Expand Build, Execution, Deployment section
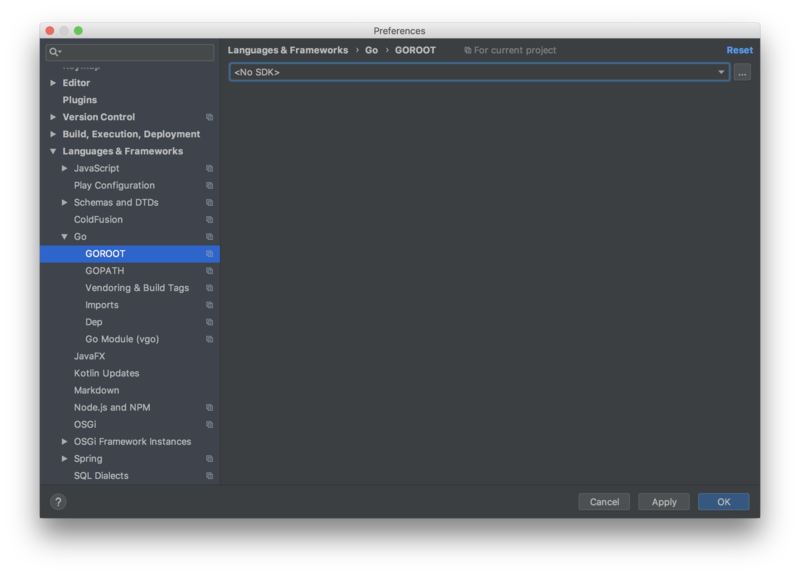800x575 pixels. click(x=53, y=134)
